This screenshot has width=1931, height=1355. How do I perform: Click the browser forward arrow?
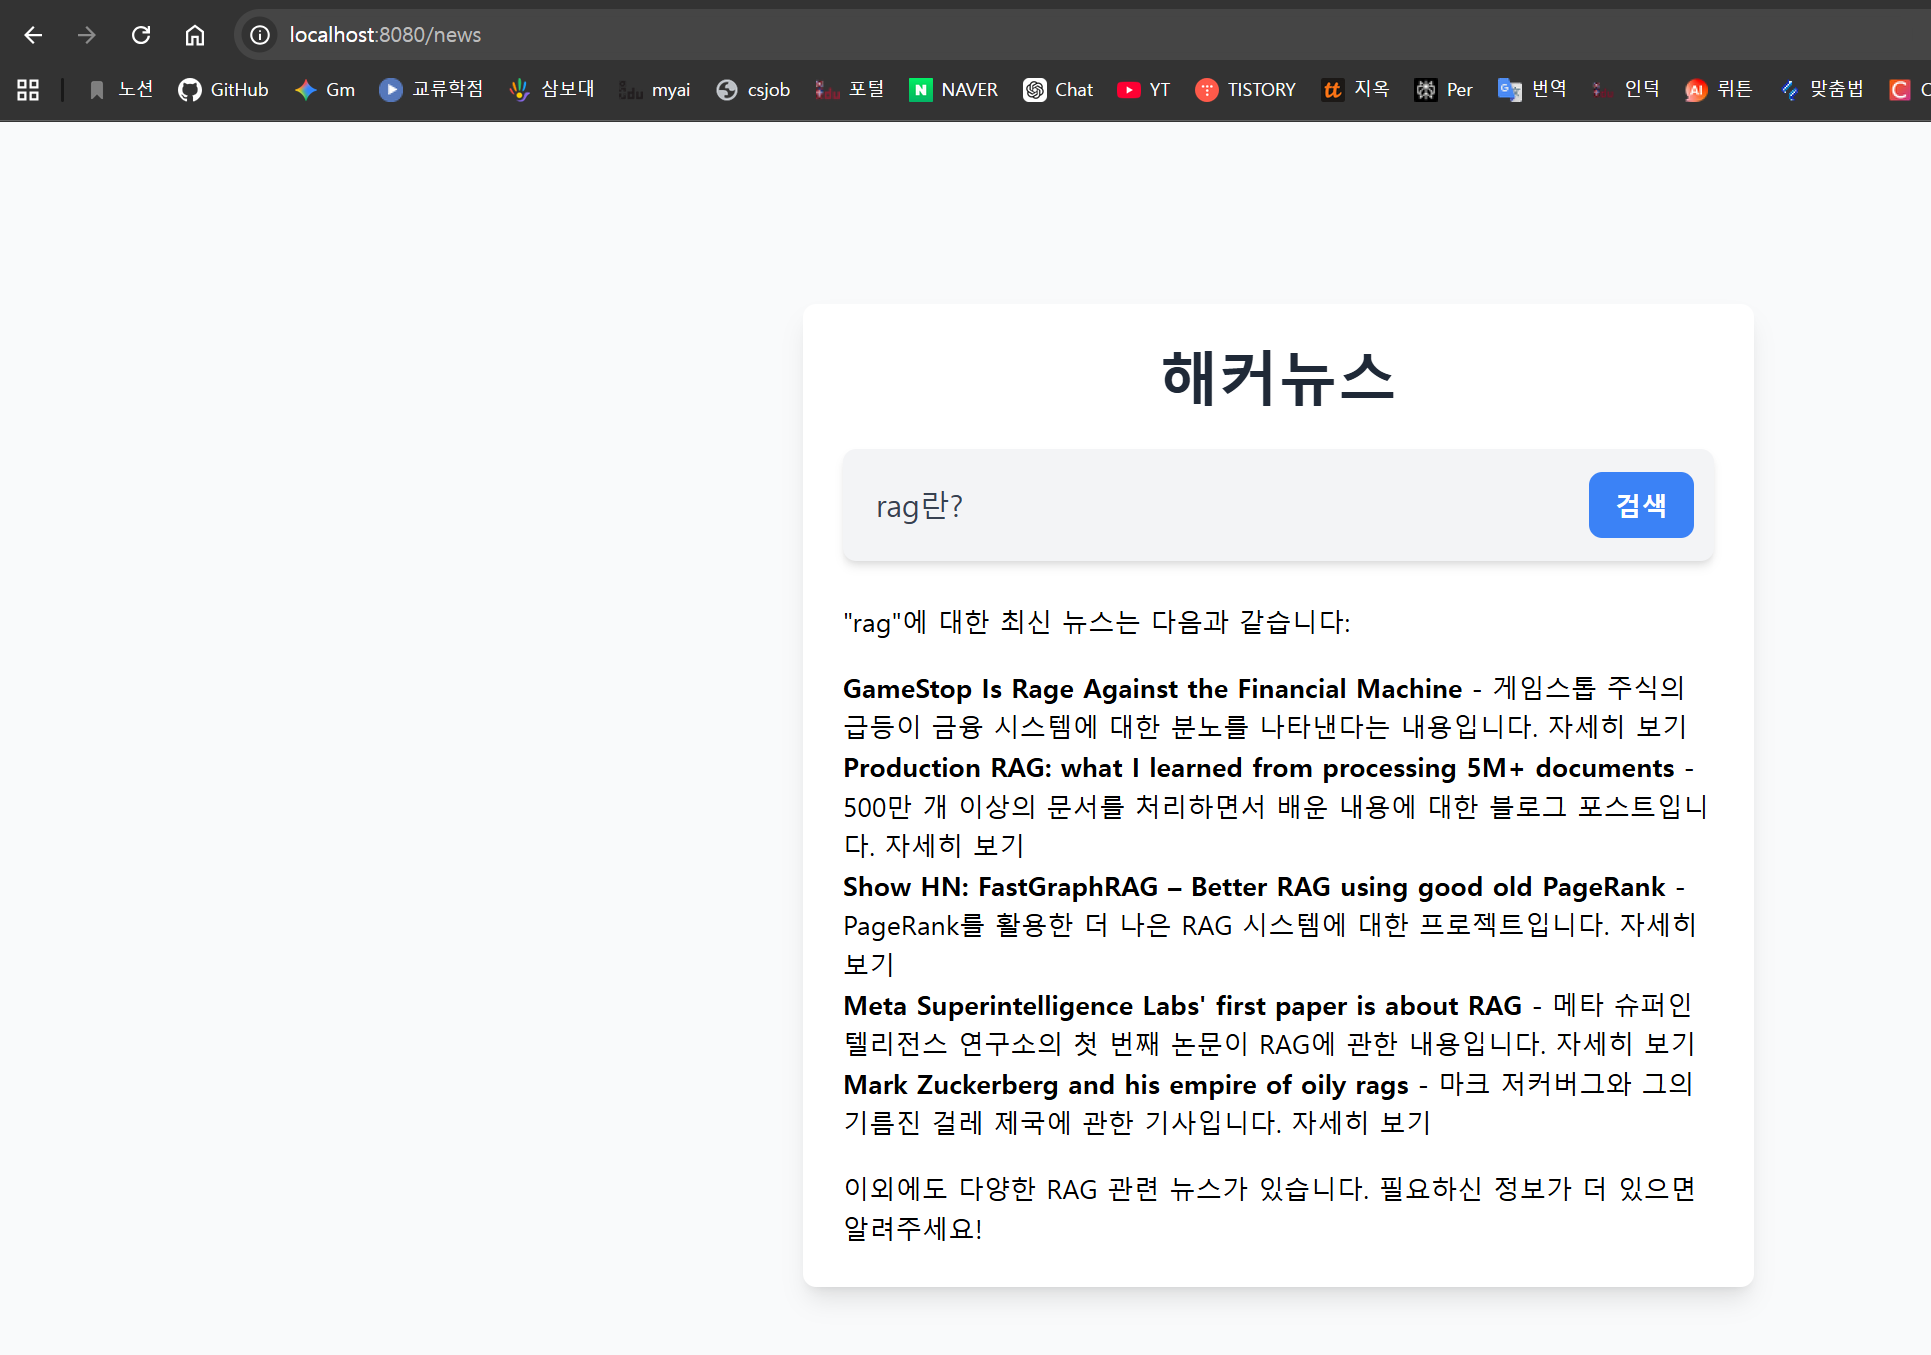pyautogui.click(x=87, y=35)
